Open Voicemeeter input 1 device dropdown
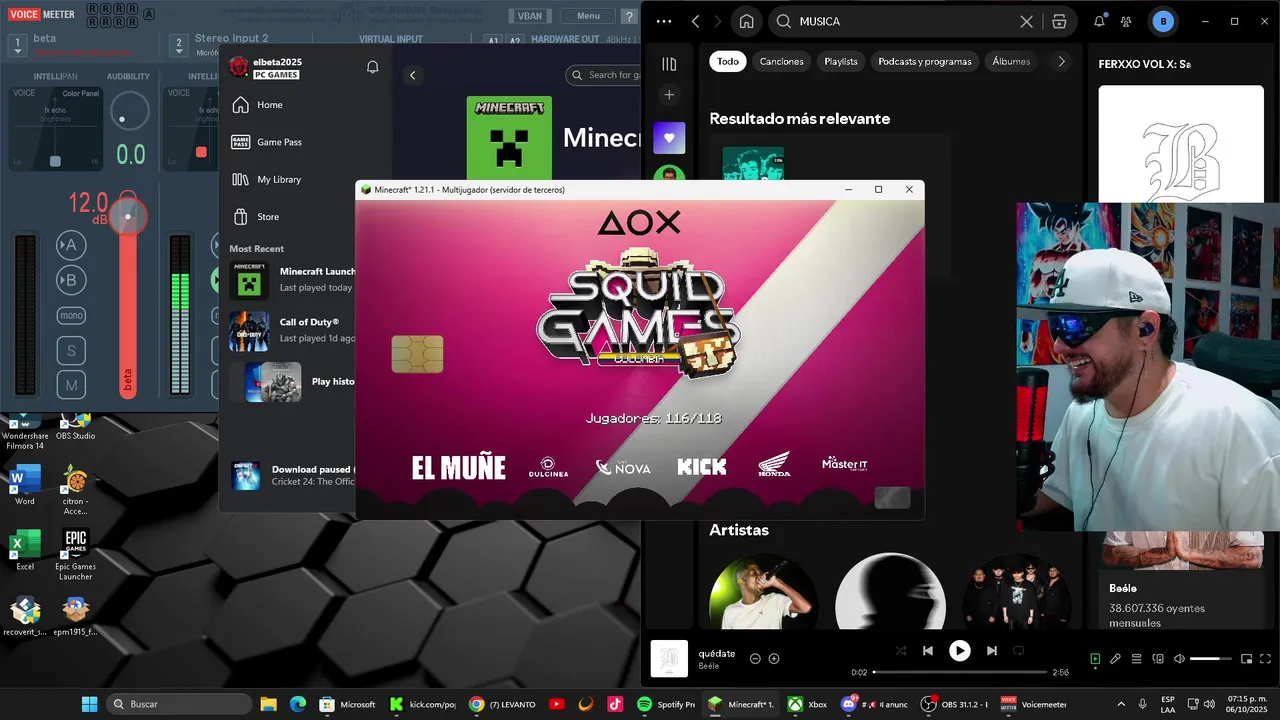This screenshot has height=720, width=1280. tap(17, 45)
